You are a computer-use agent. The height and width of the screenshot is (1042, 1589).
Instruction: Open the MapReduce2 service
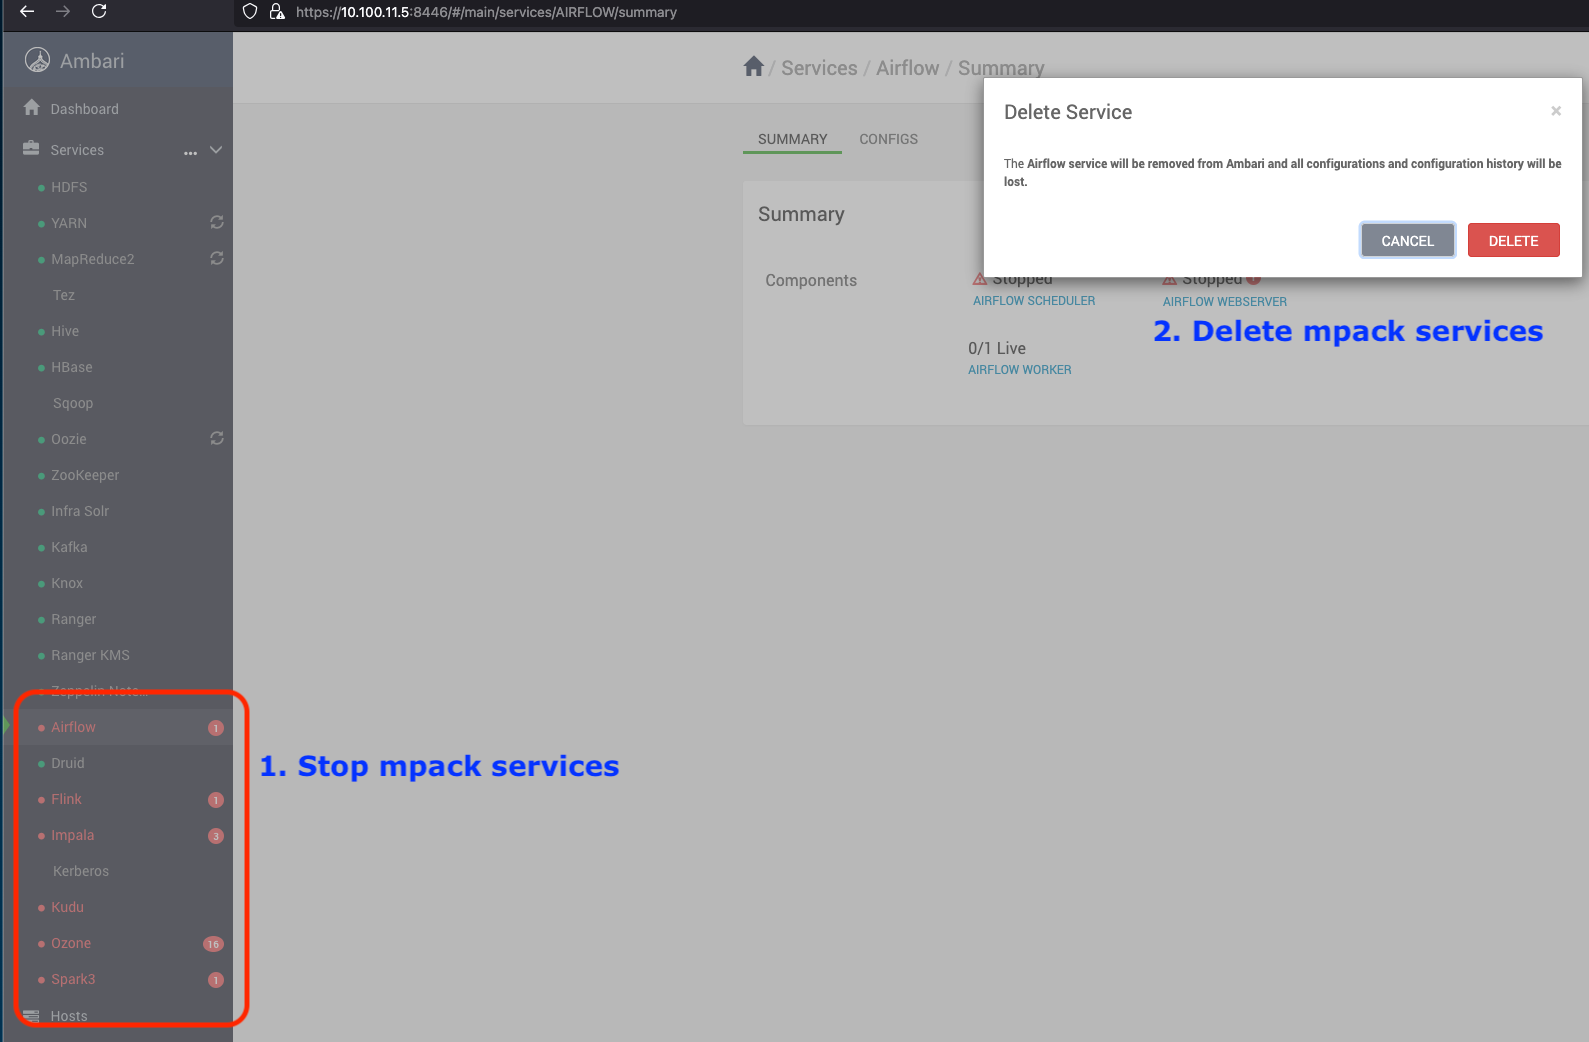(93, 259)
